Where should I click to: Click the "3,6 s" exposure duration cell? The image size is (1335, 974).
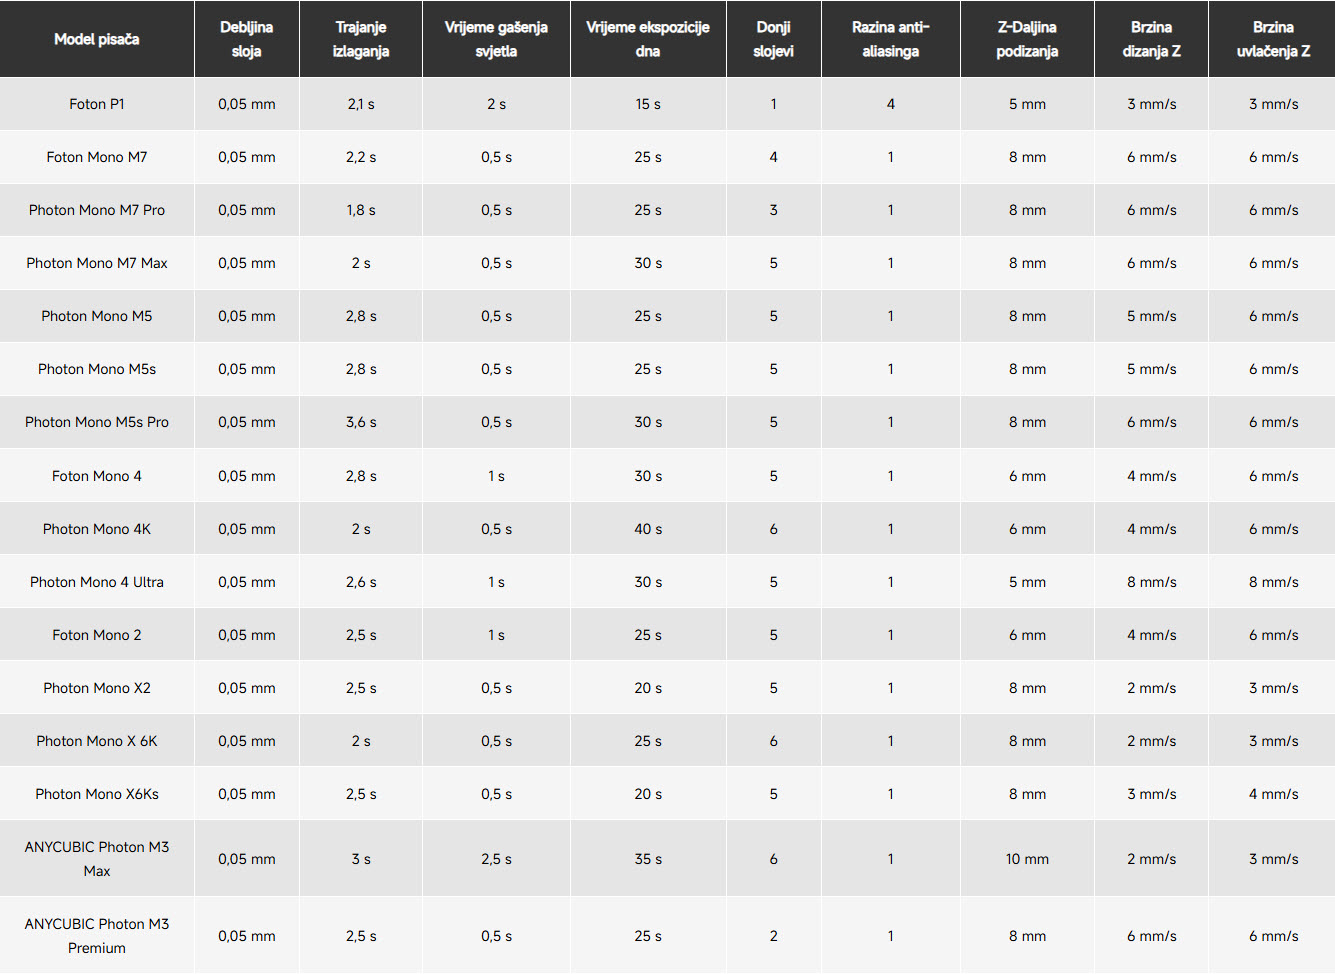(x=361, y=422)
